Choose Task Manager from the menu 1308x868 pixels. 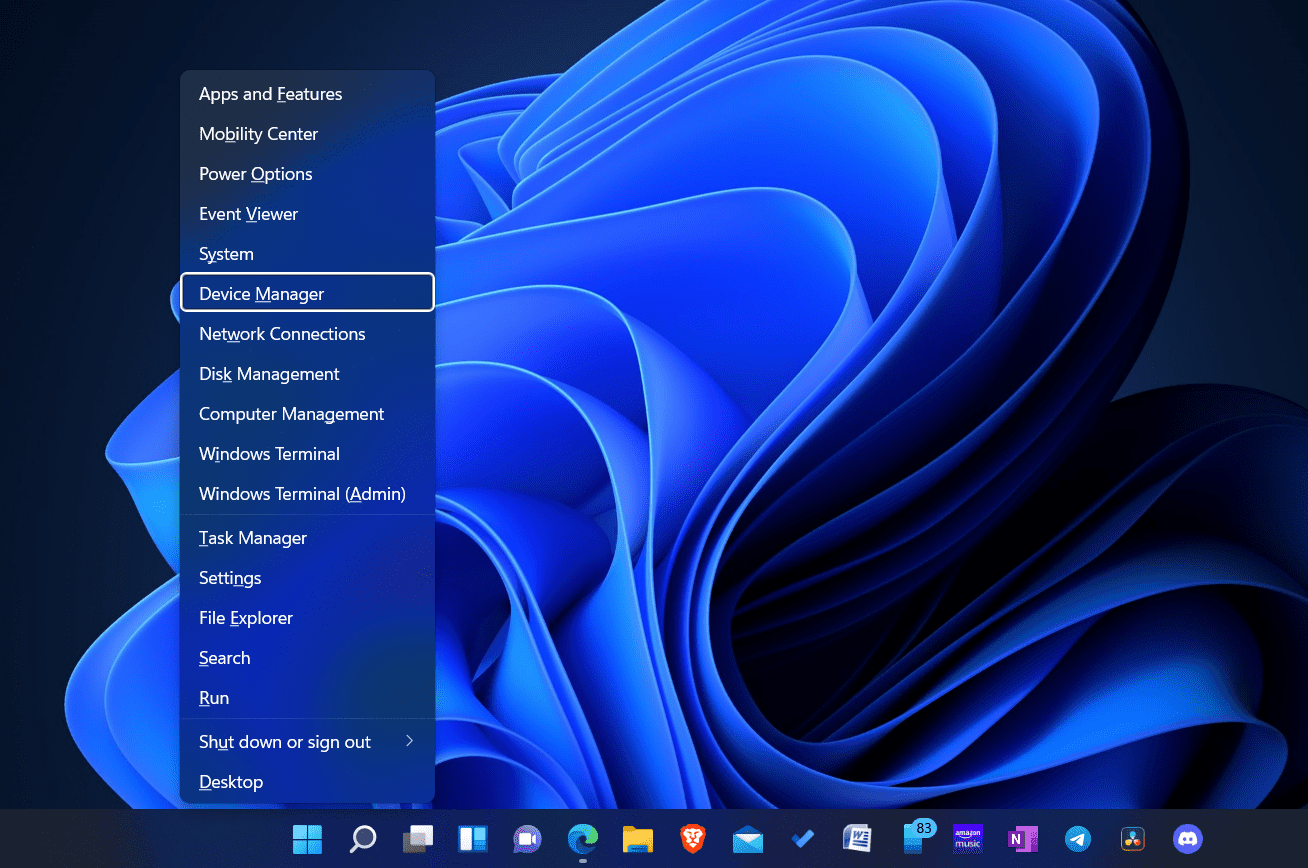253,538
